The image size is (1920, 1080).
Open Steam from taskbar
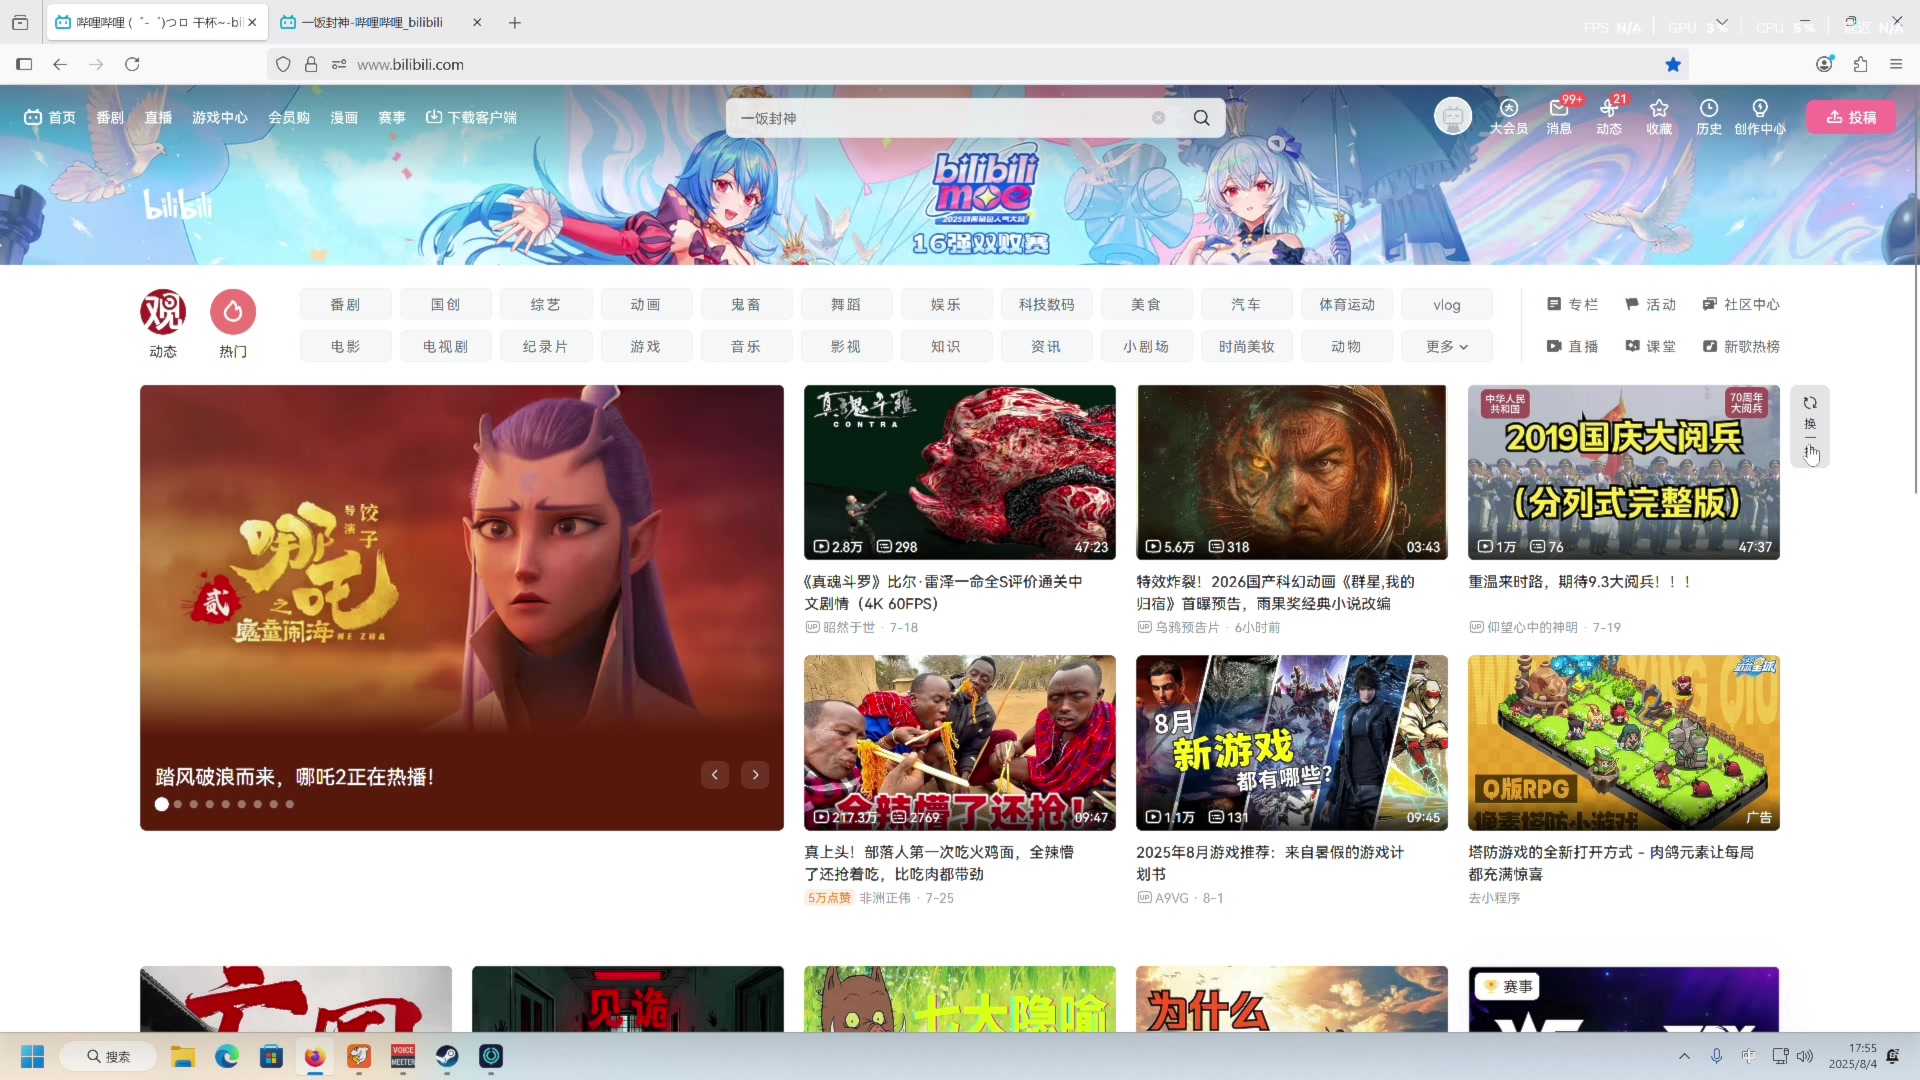coord(447,1056)
